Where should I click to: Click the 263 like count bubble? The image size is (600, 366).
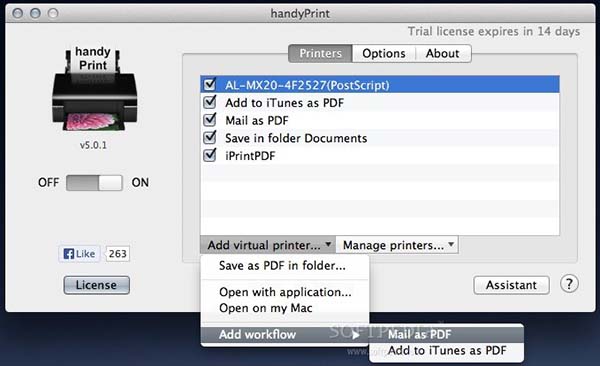117,254
